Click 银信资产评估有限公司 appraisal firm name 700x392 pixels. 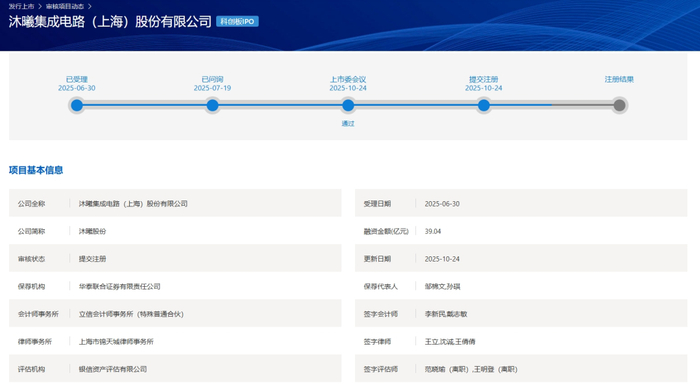coord(113,370)
